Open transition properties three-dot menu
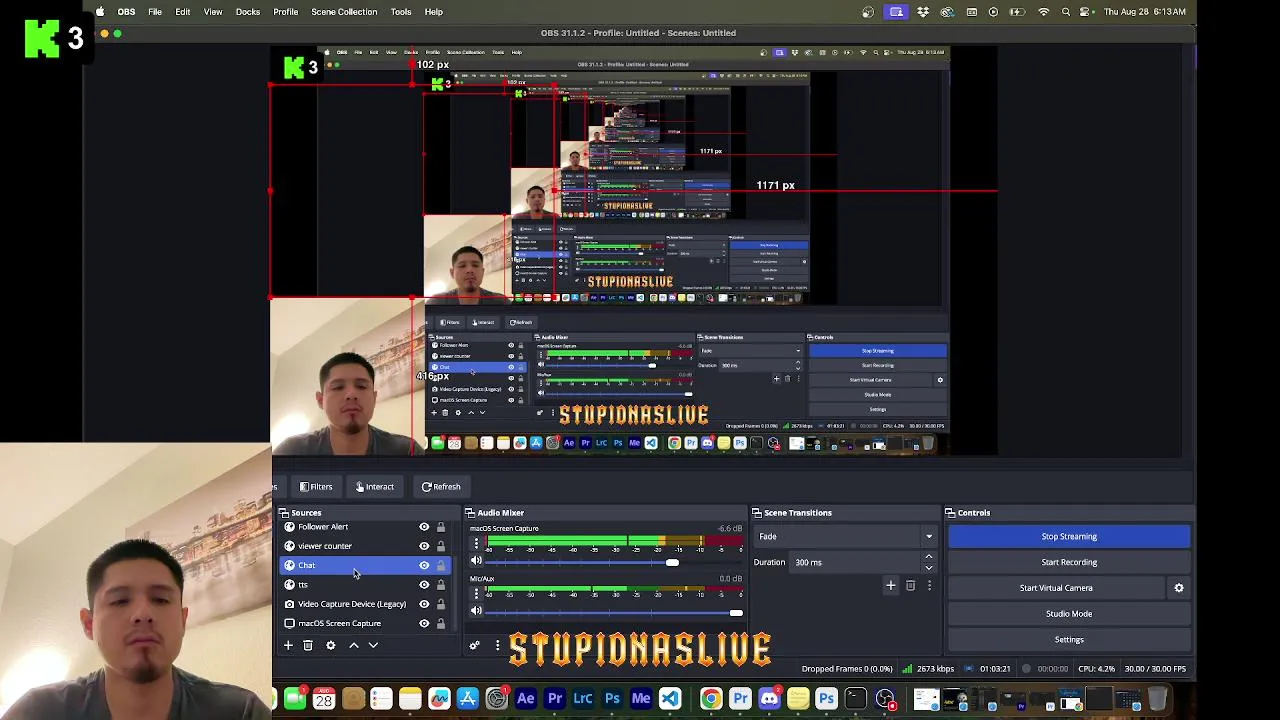Viewport: 1280px width, 720px height. point(929,585)
